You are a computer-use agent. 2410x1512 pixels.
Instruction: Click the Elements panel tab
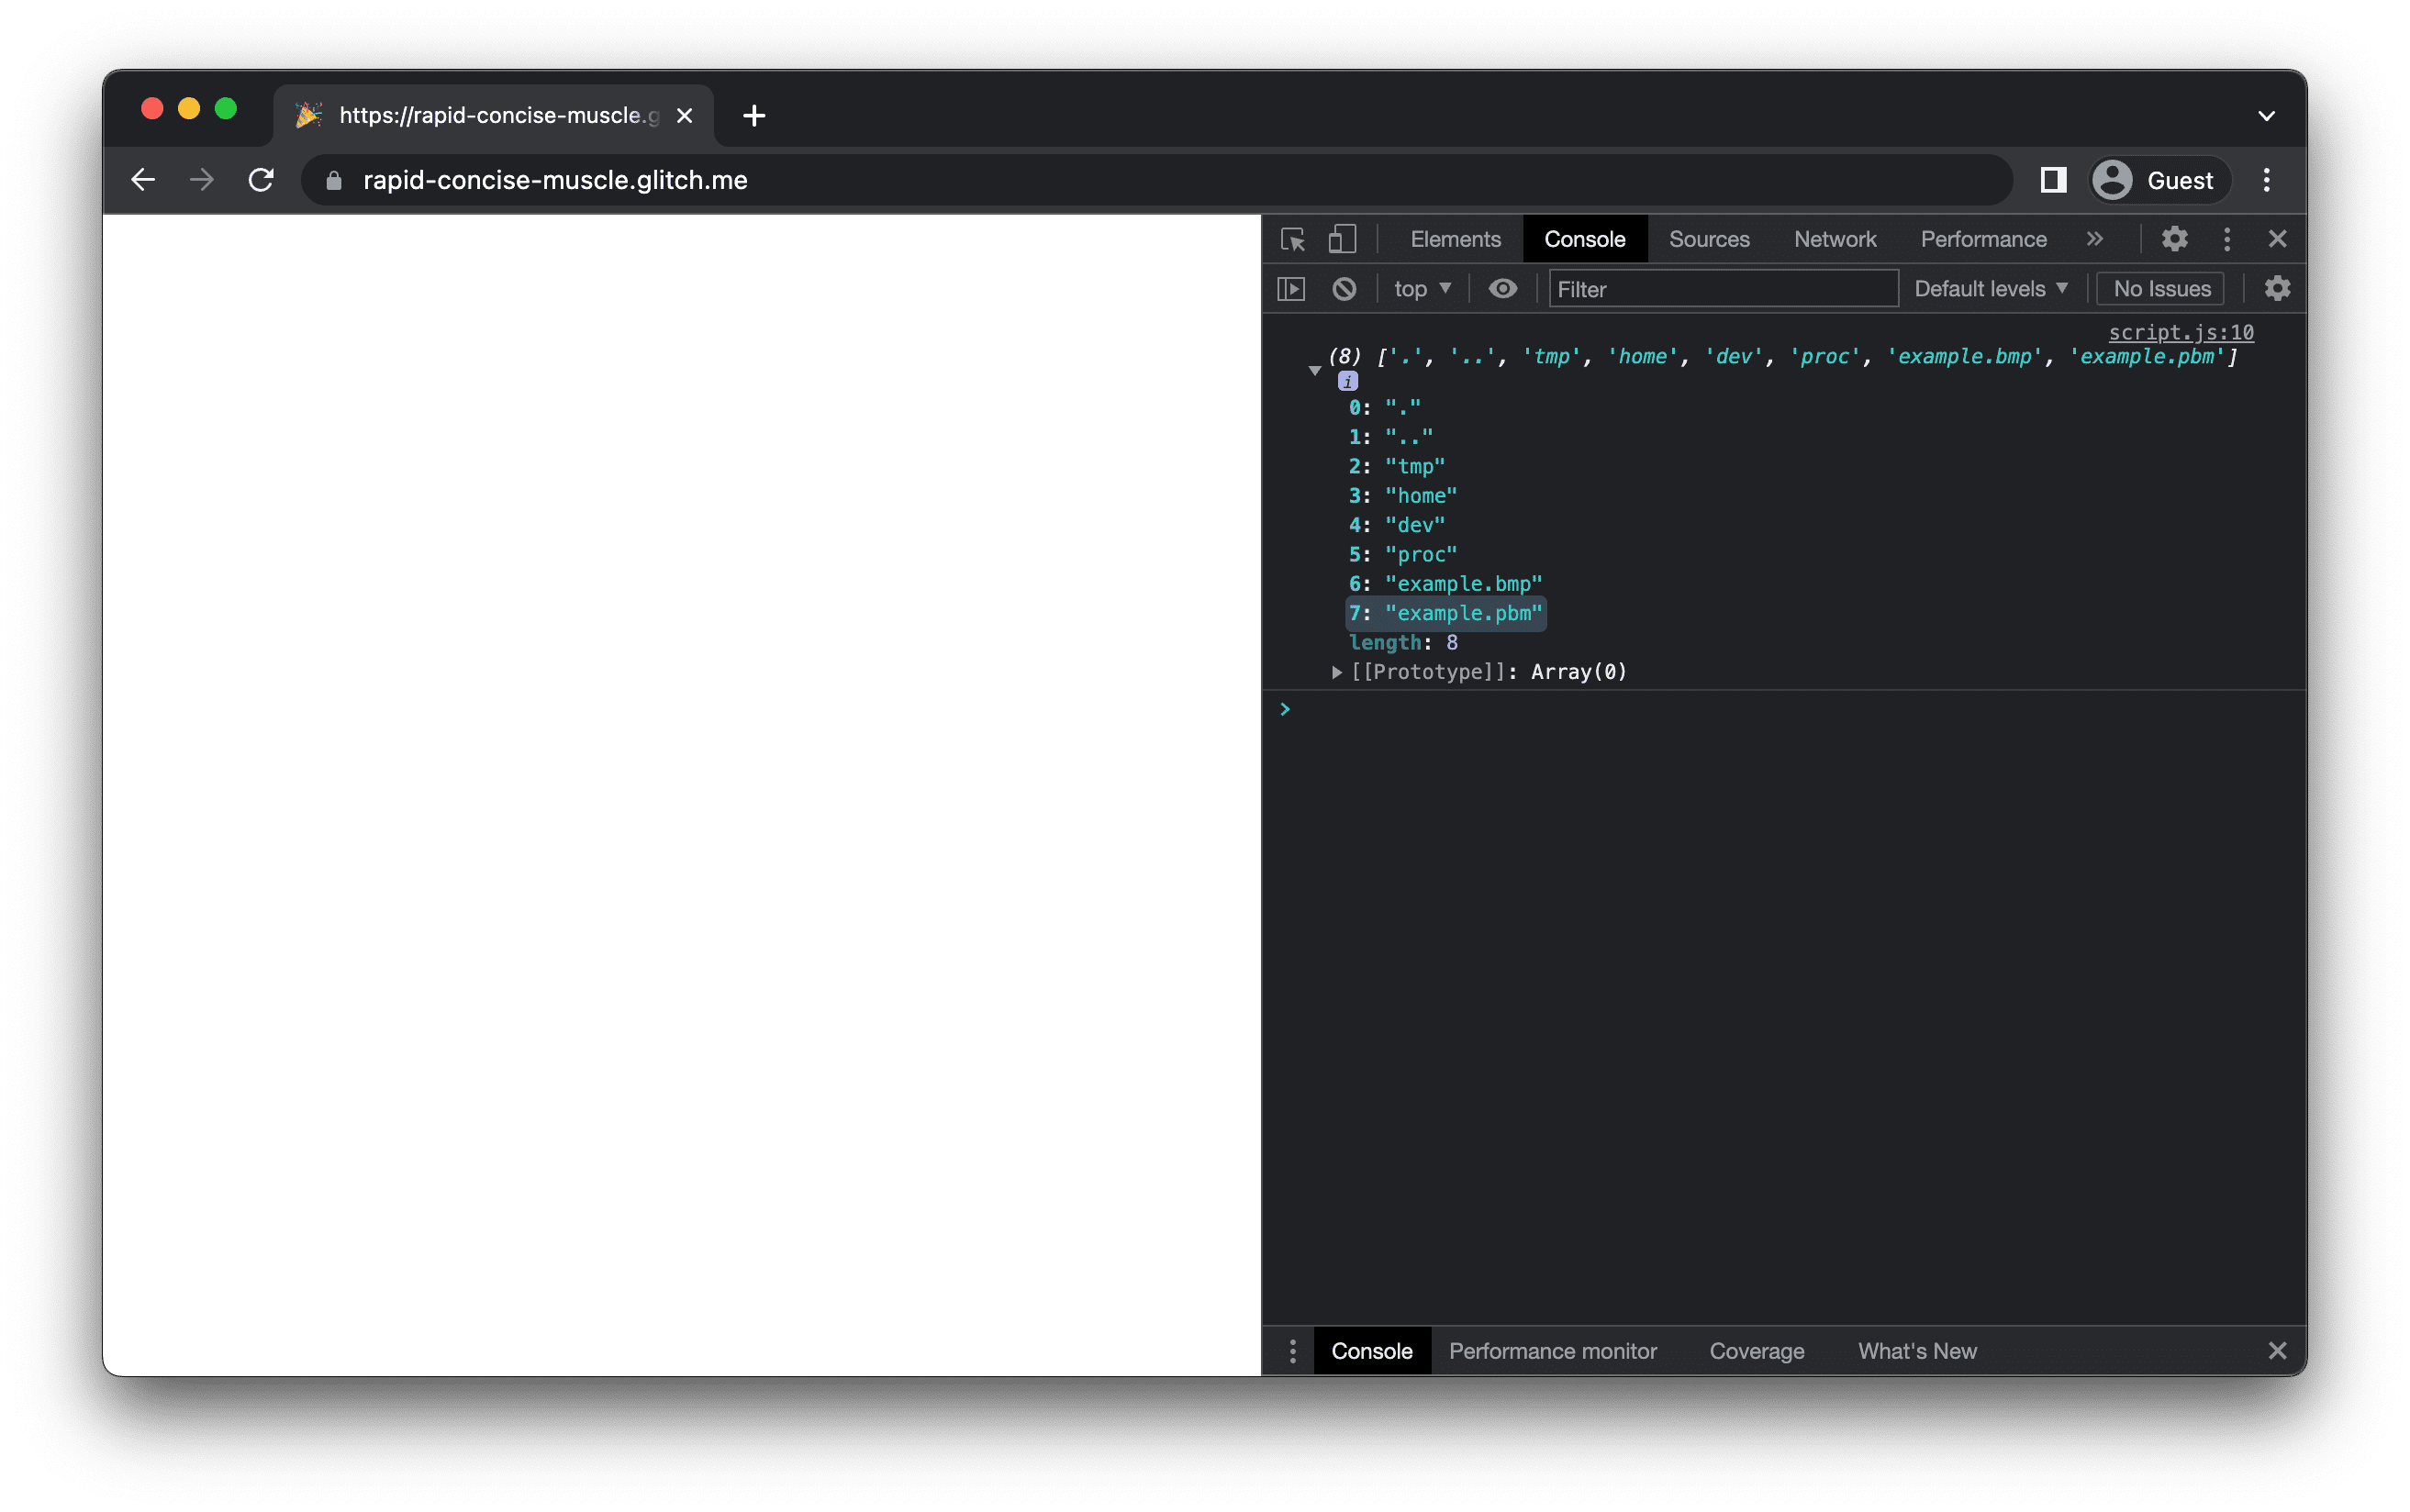1455,239
